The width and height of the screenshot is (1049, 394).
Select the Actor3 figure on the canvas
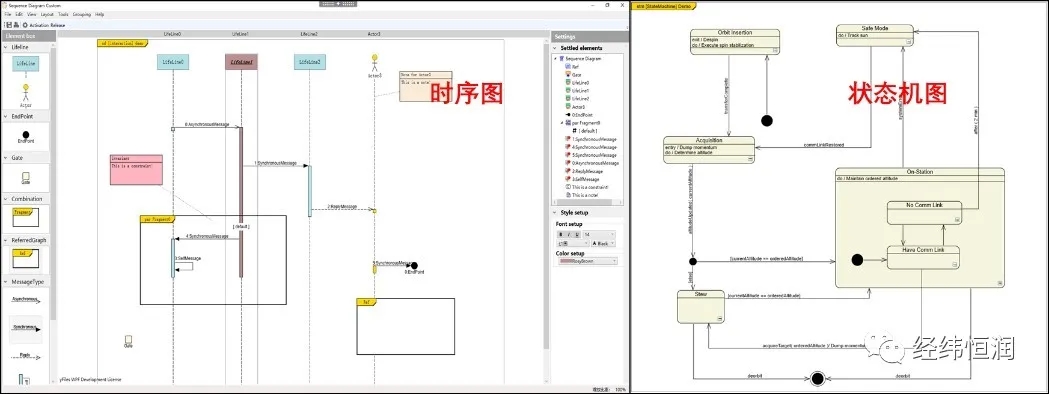(x=375, y=64)
